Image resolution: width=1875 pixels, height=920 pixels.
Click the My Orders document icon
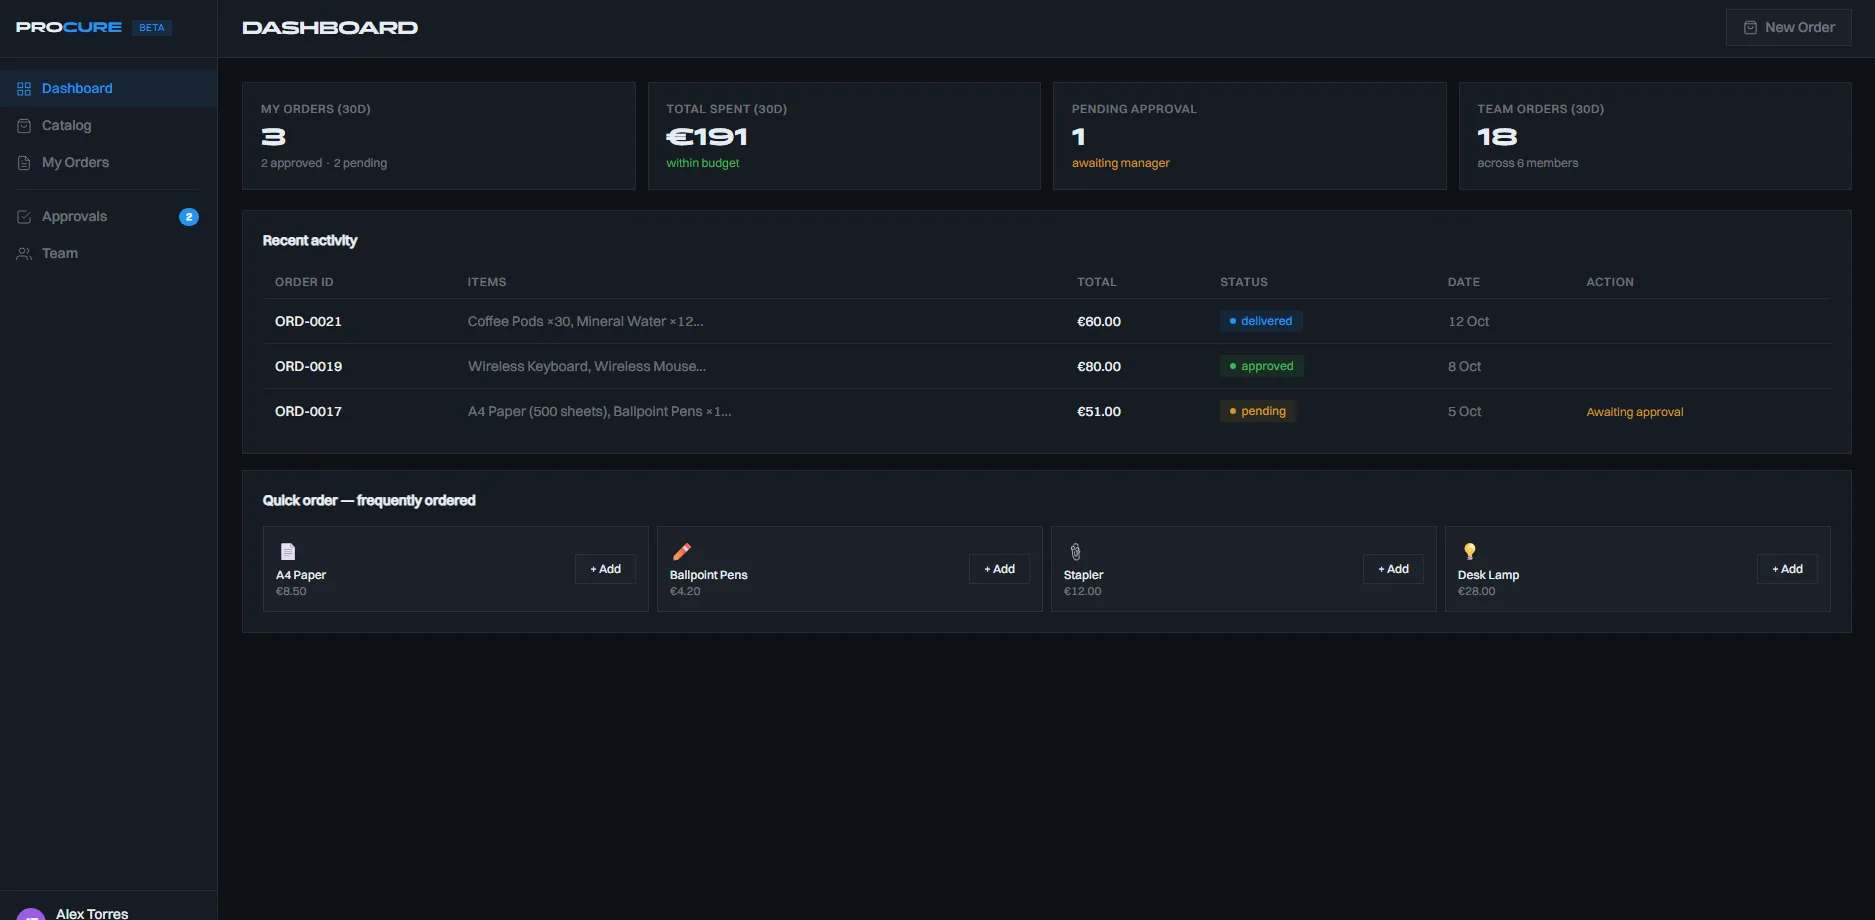click(24, 163)
